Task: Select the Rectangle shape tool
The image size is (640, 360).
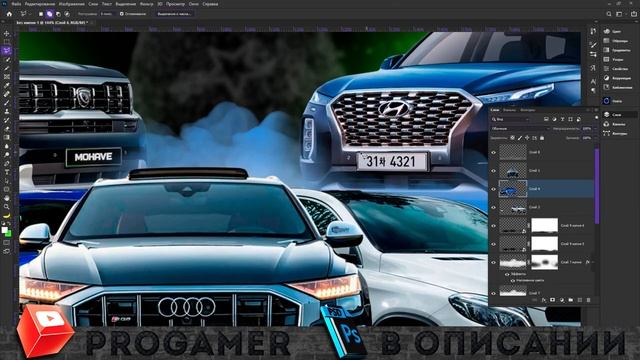Action: [7, 189]
